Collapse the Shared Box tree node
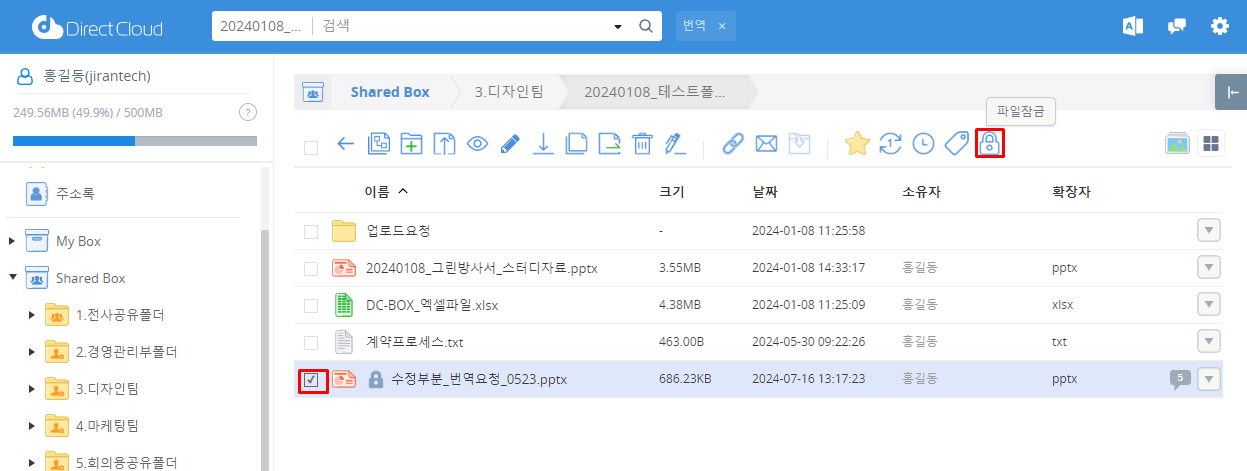 click(12, 278)
